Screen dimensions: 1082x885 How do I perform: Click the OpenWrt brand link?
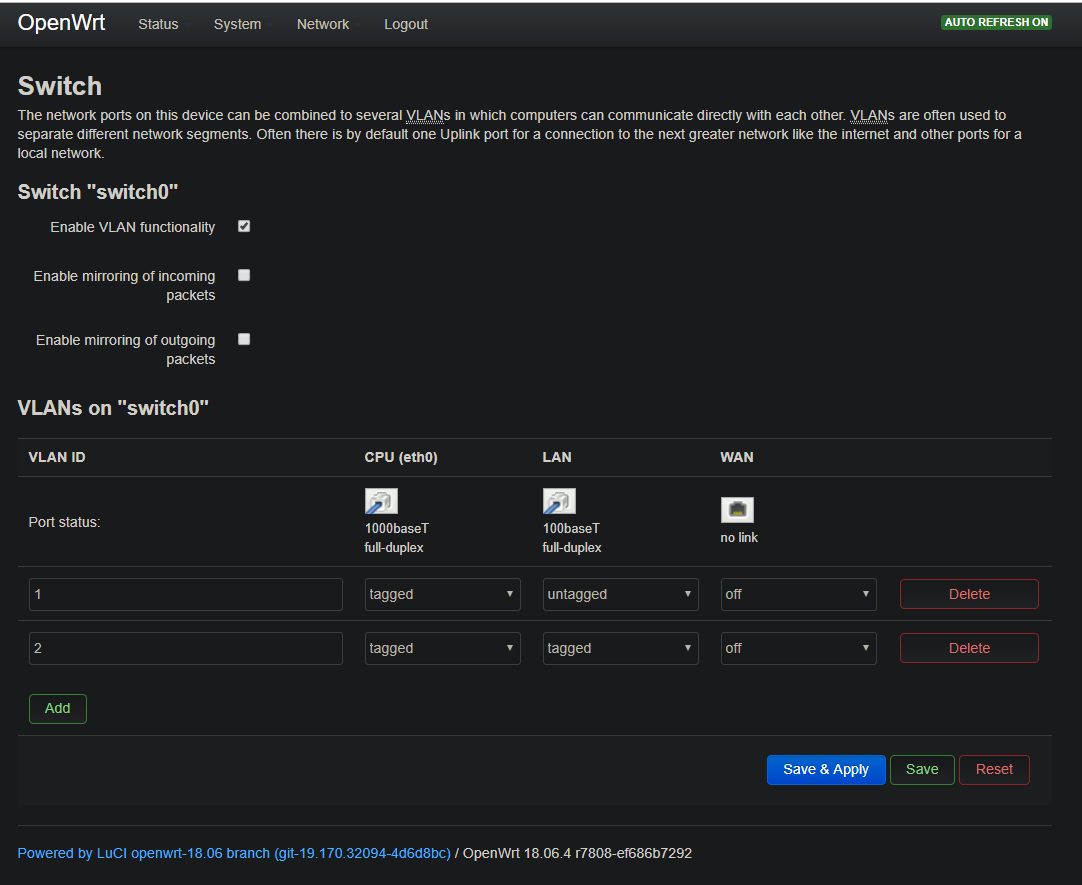[61, 23]
